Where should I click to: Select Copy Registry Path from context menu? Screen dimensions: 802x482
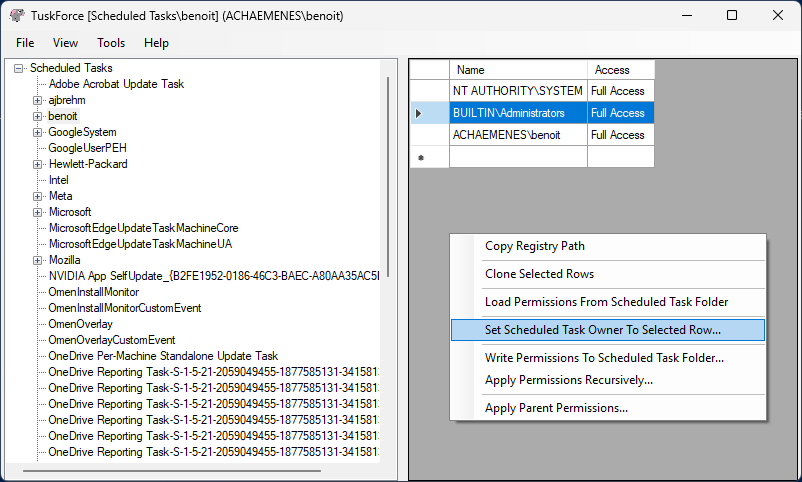point(535,246)
